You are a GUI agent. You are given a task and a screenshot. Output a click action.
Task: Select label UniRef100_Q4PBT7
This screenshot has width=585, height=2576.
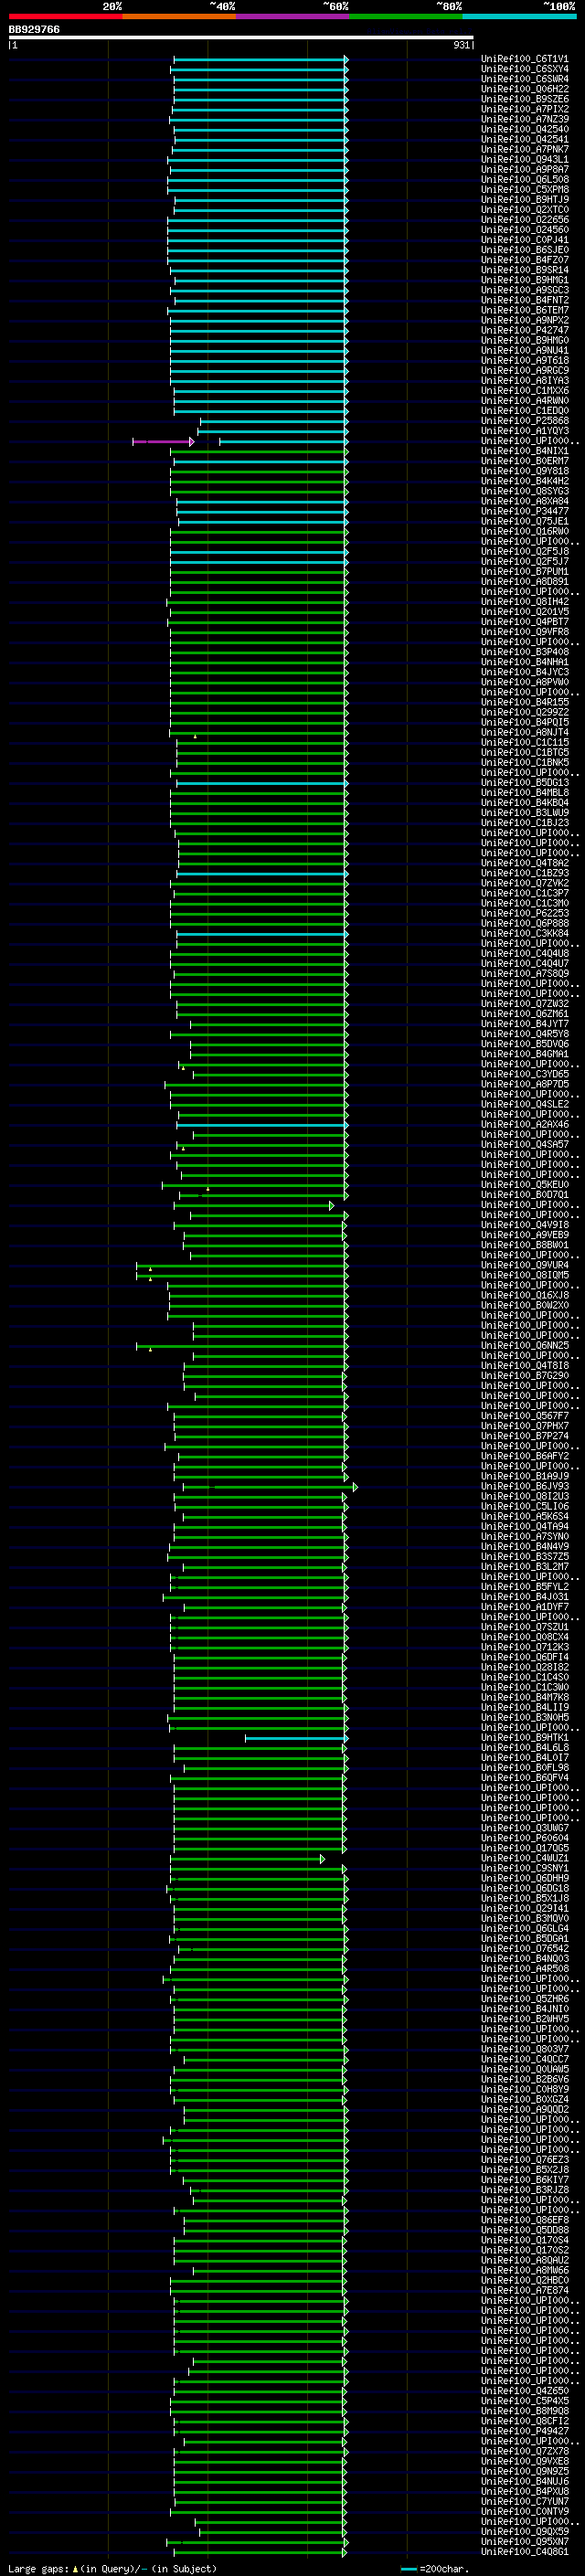pos(524,622)
